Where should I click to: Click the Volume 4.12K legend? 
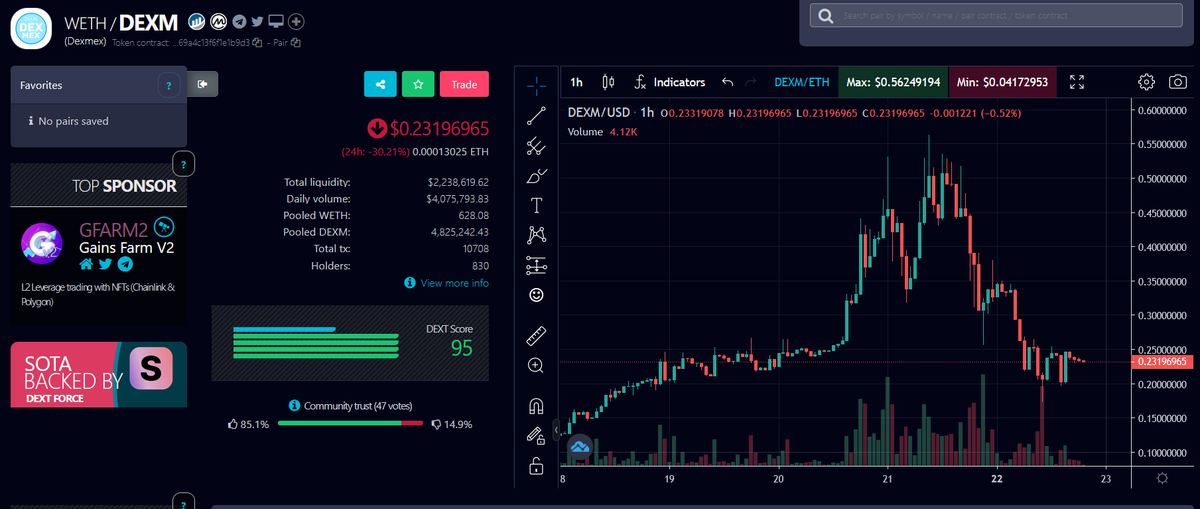tap(603, 132)
